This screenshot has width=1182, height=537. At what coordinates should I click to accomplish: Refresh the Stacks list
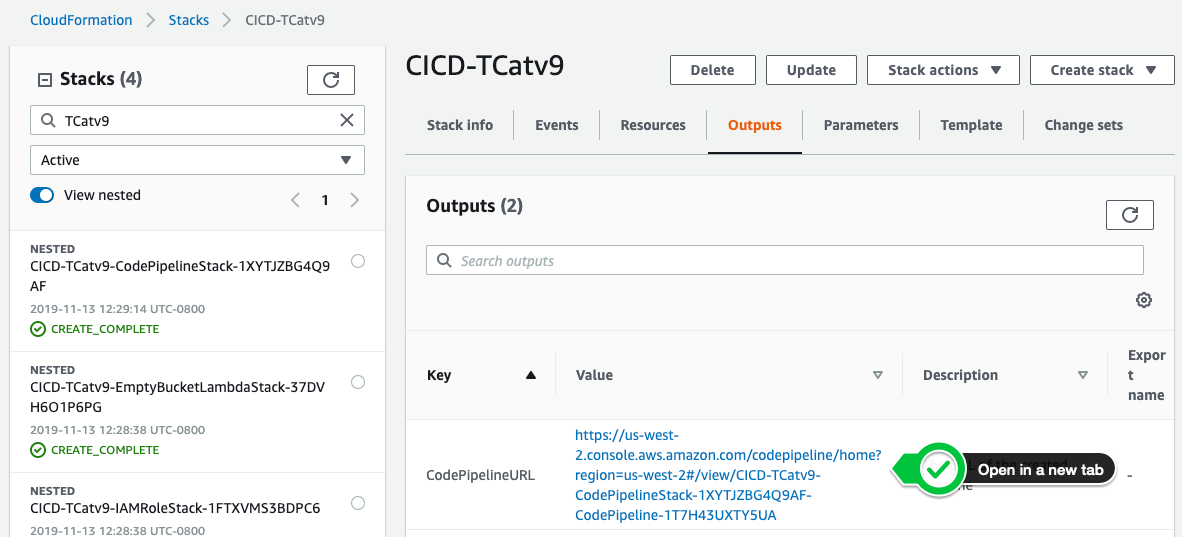331,80
